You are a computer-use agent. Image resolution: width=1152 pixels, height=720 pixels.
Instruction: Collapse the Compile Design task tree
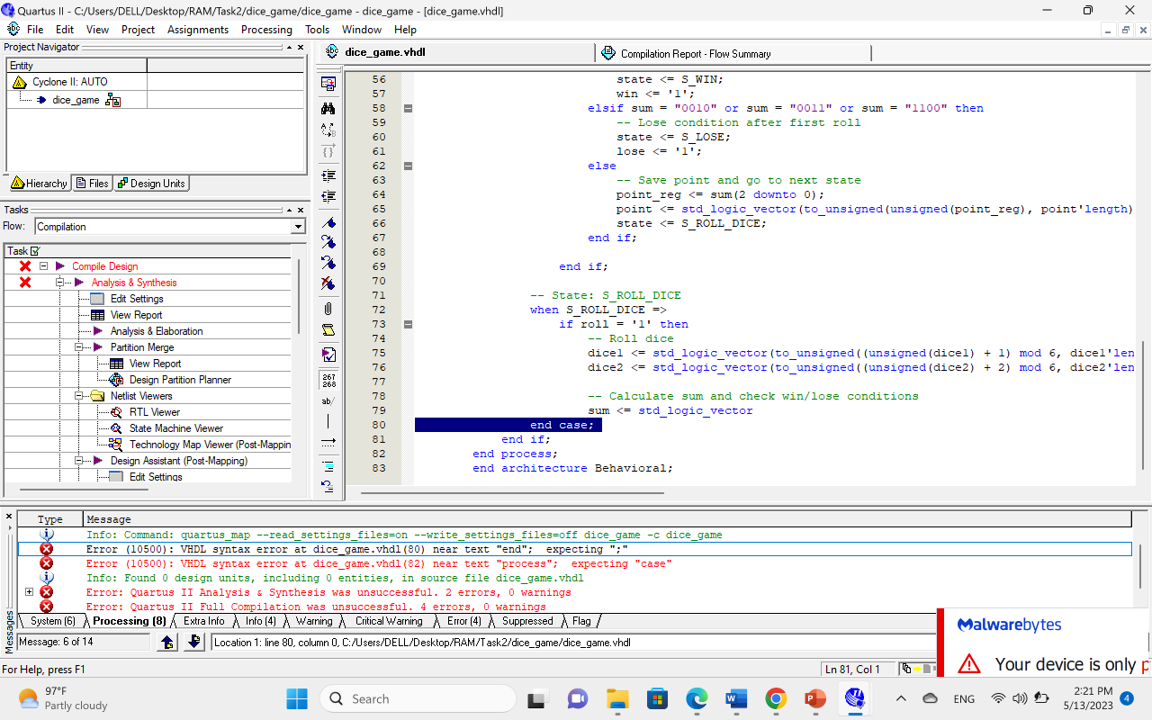pos(44,266)
